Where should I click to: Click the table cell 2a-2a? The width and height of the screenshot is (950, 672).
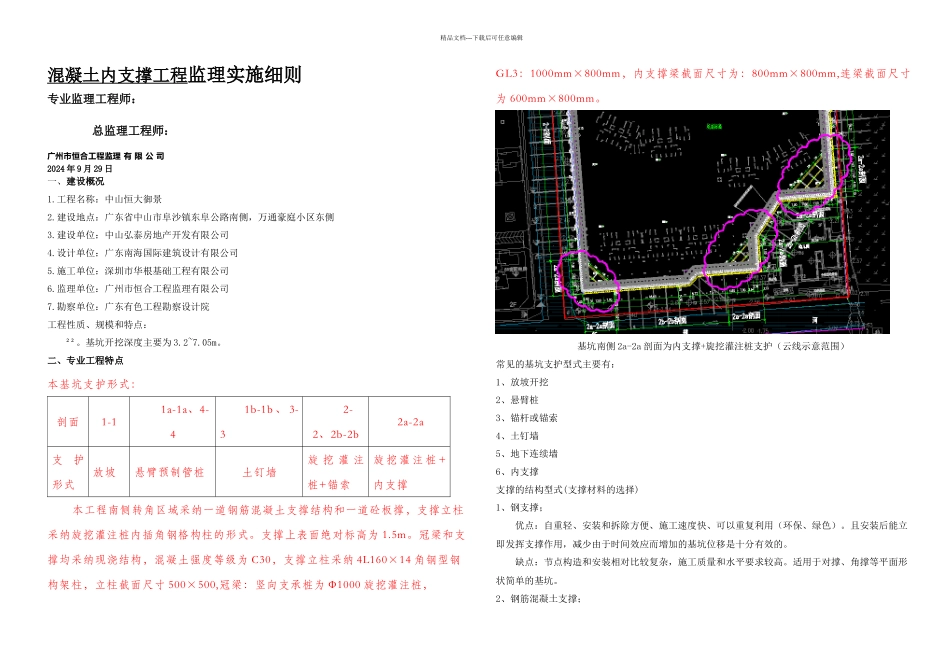[410, 422]
